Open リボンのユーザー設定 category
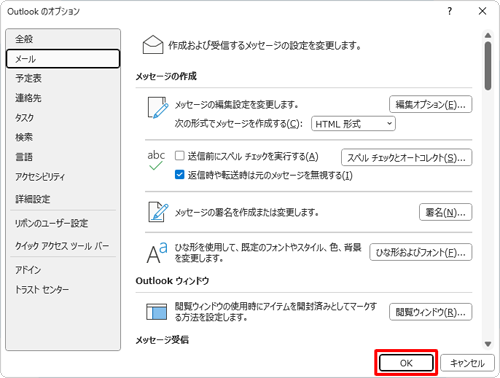Image resolution: width=500 pixels, height=378 pixels. [x=63, y=223]
